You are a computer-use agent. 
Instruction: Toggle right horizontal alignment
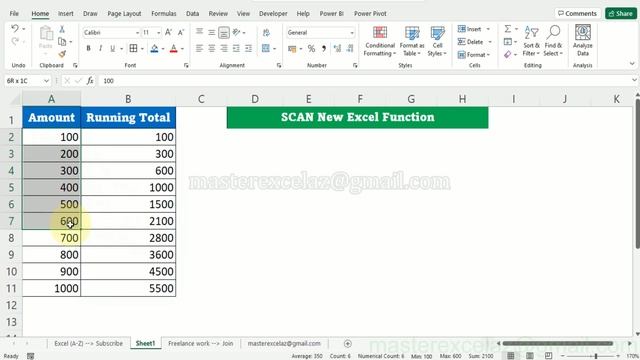[224, 49]
